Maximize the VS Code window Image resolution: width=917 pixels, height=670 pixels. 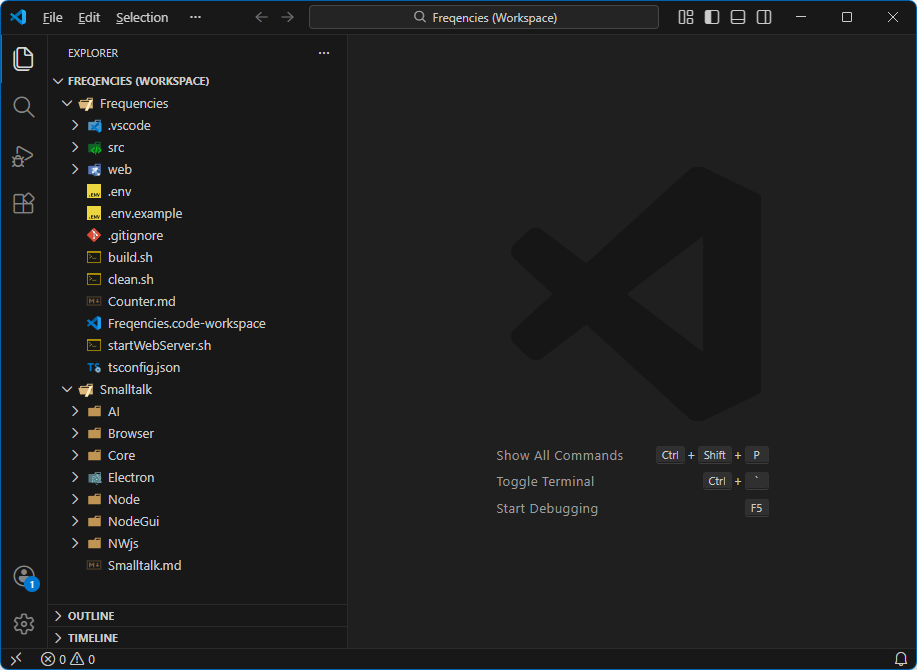click(846, 17)
